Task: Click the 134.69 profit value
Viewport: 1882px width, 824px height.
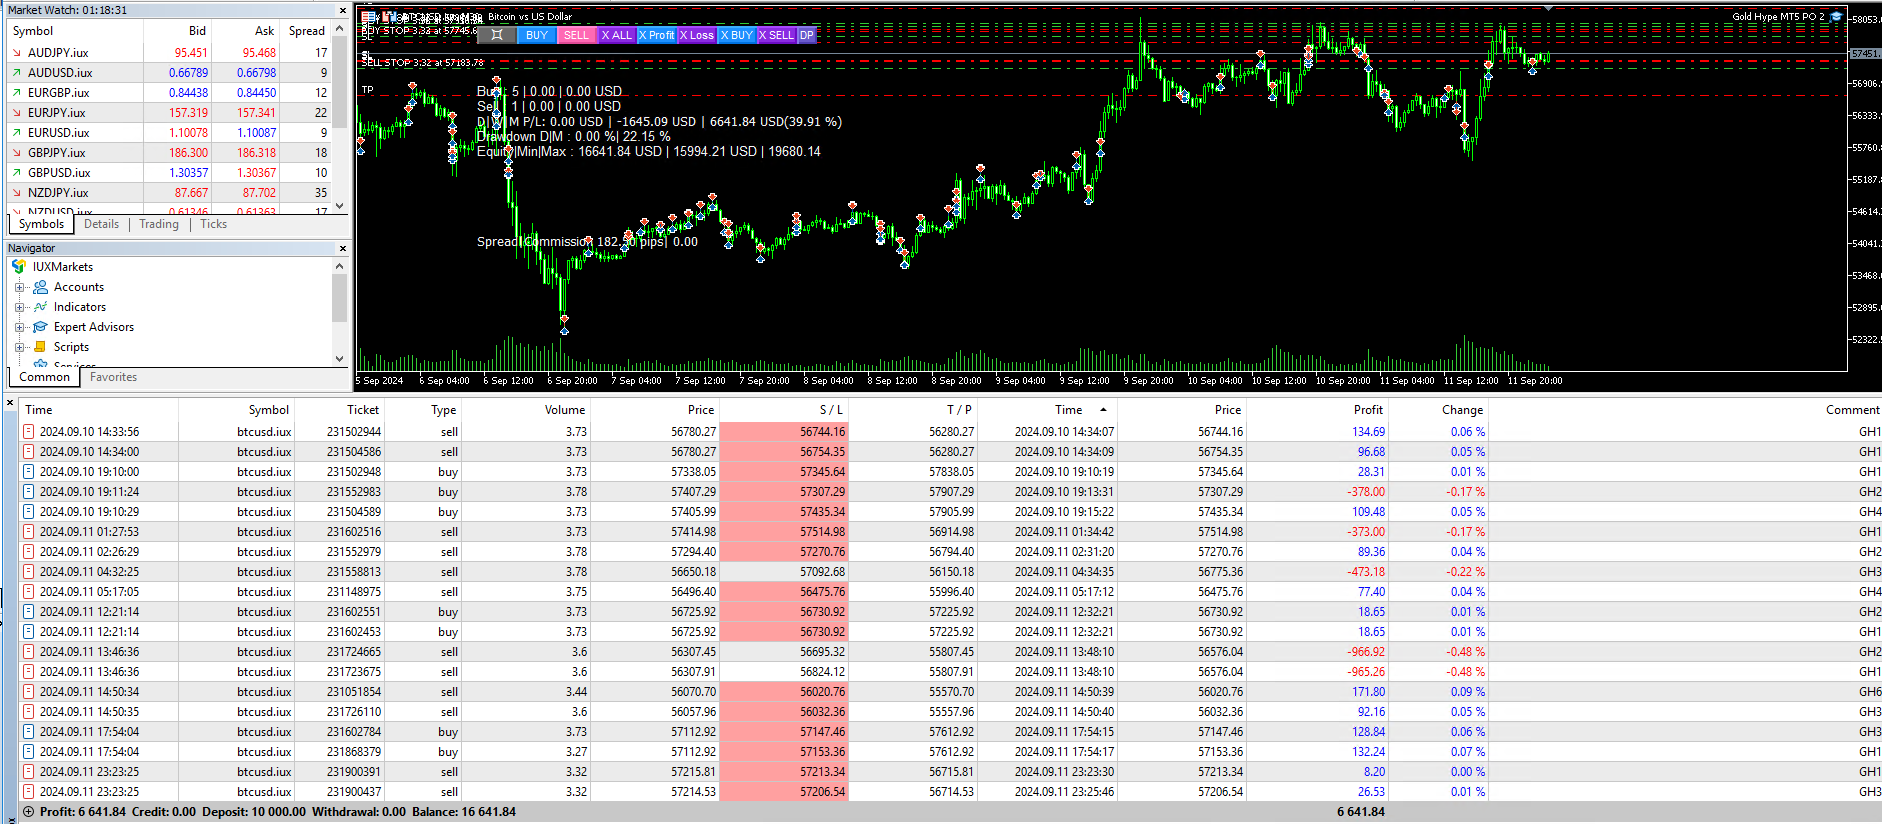Action: (1368, 432)
